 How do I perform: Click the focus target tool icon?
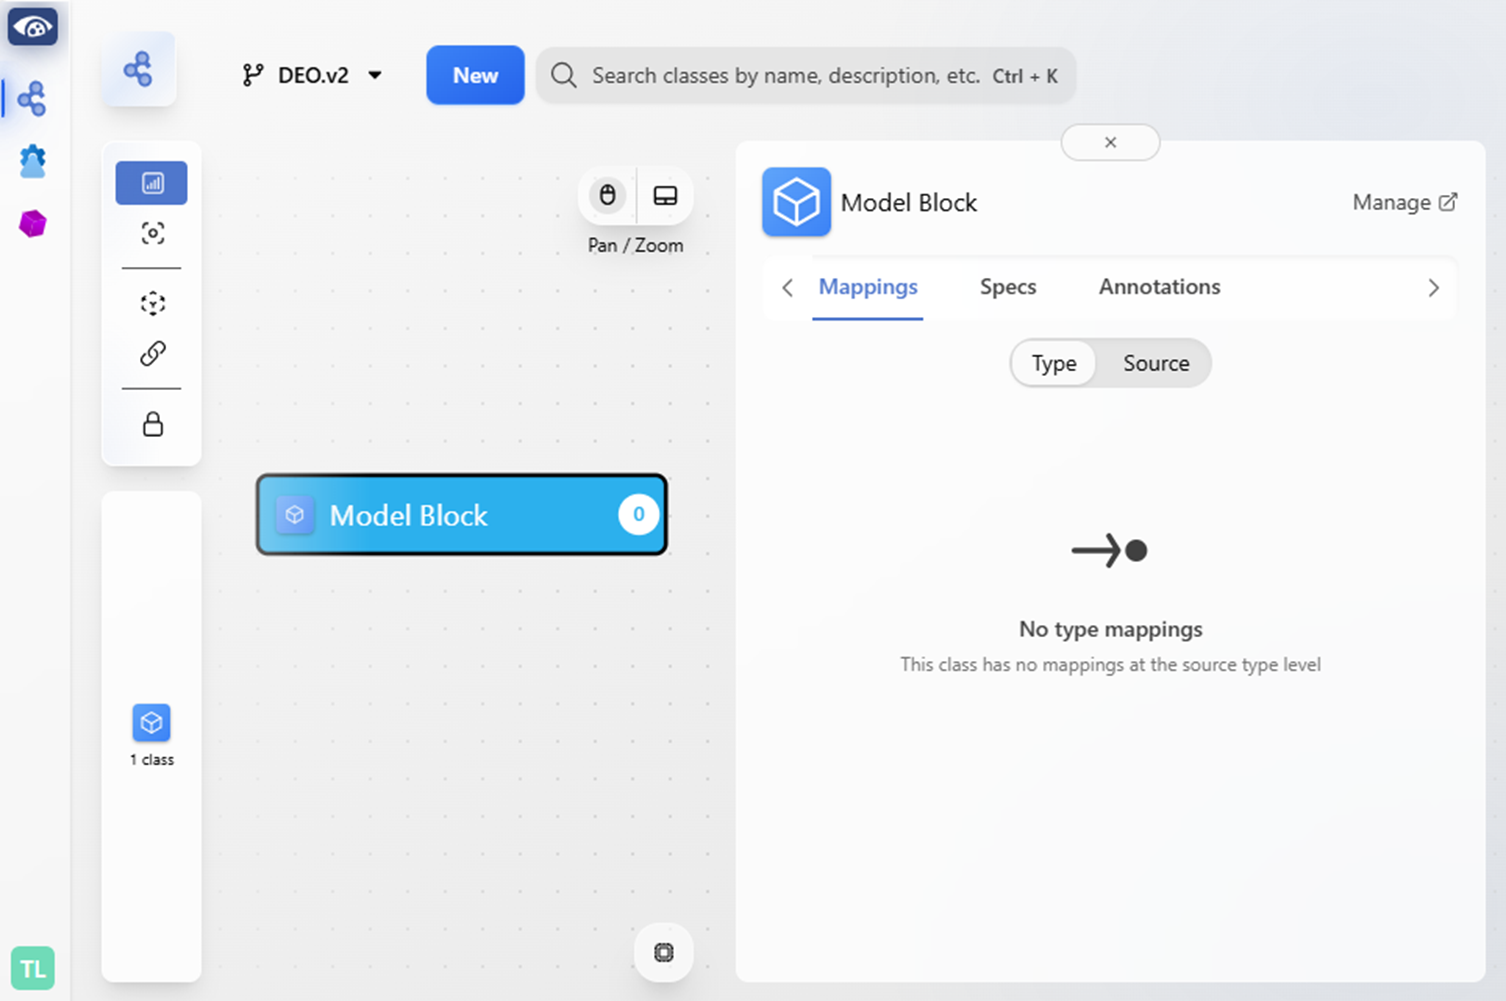tap(152, 233)
